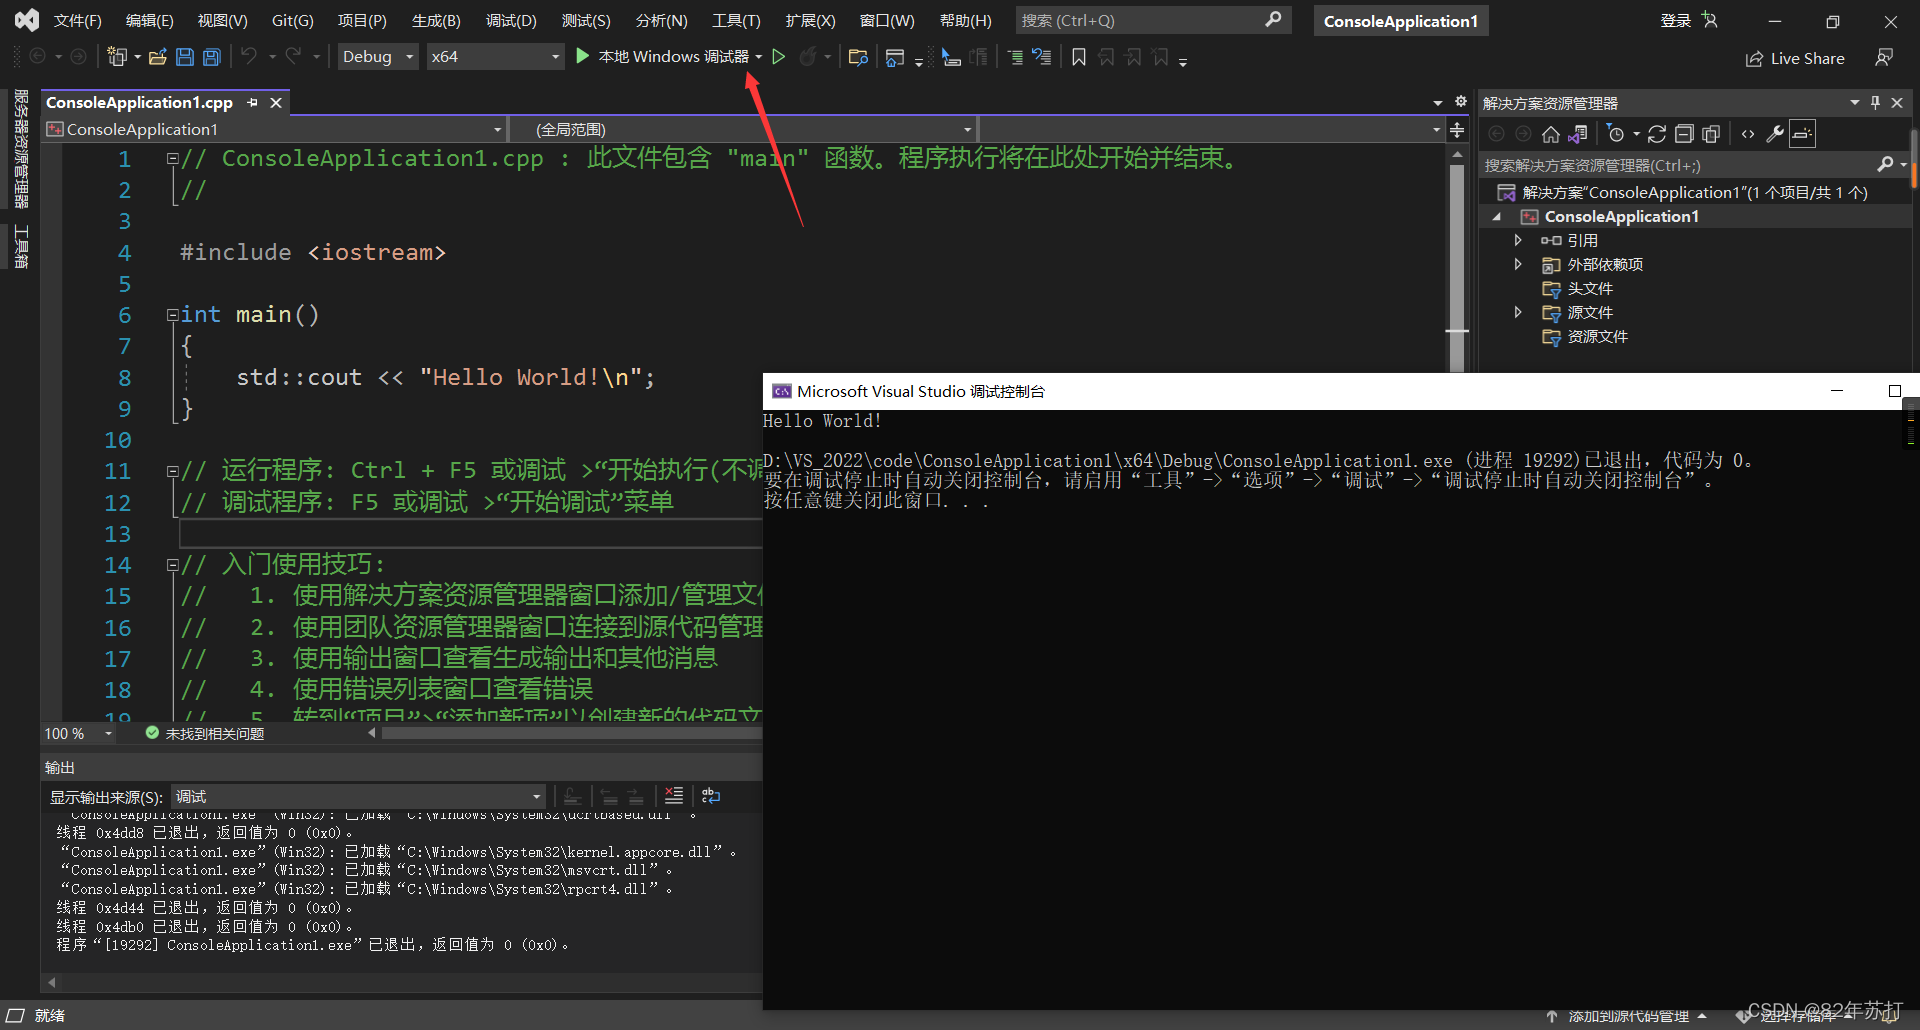
Task: Open the 100 % zoom level dropdown
Action: coord(79,733)
